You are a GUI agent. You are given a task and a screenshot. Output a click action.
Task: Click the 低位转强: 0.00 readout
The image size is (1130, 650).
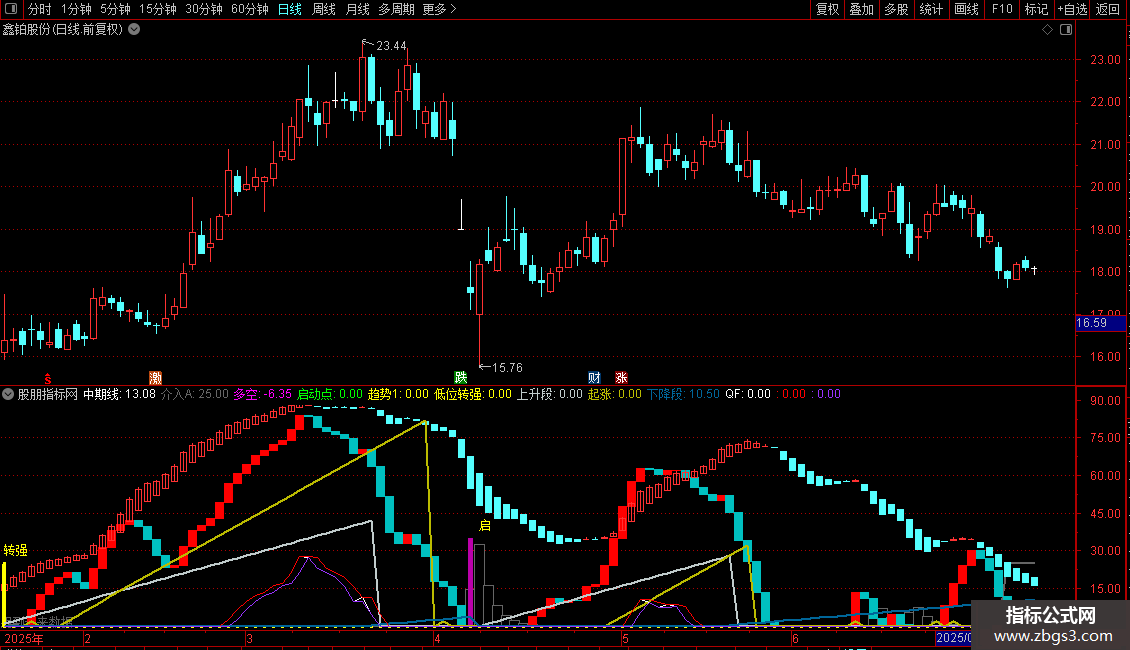click(473, 394)
